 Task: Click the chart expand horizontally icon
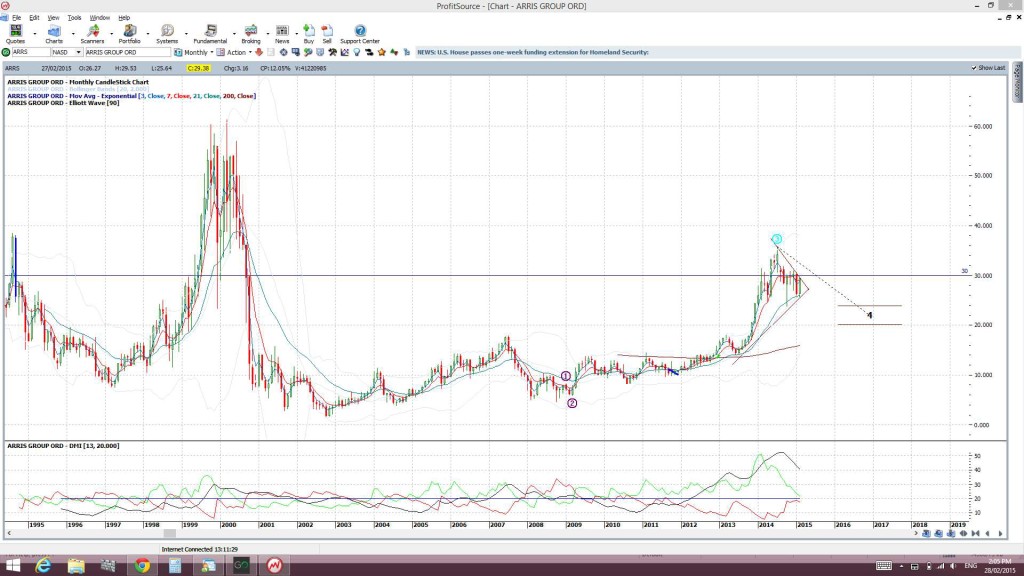click(963, 534)
